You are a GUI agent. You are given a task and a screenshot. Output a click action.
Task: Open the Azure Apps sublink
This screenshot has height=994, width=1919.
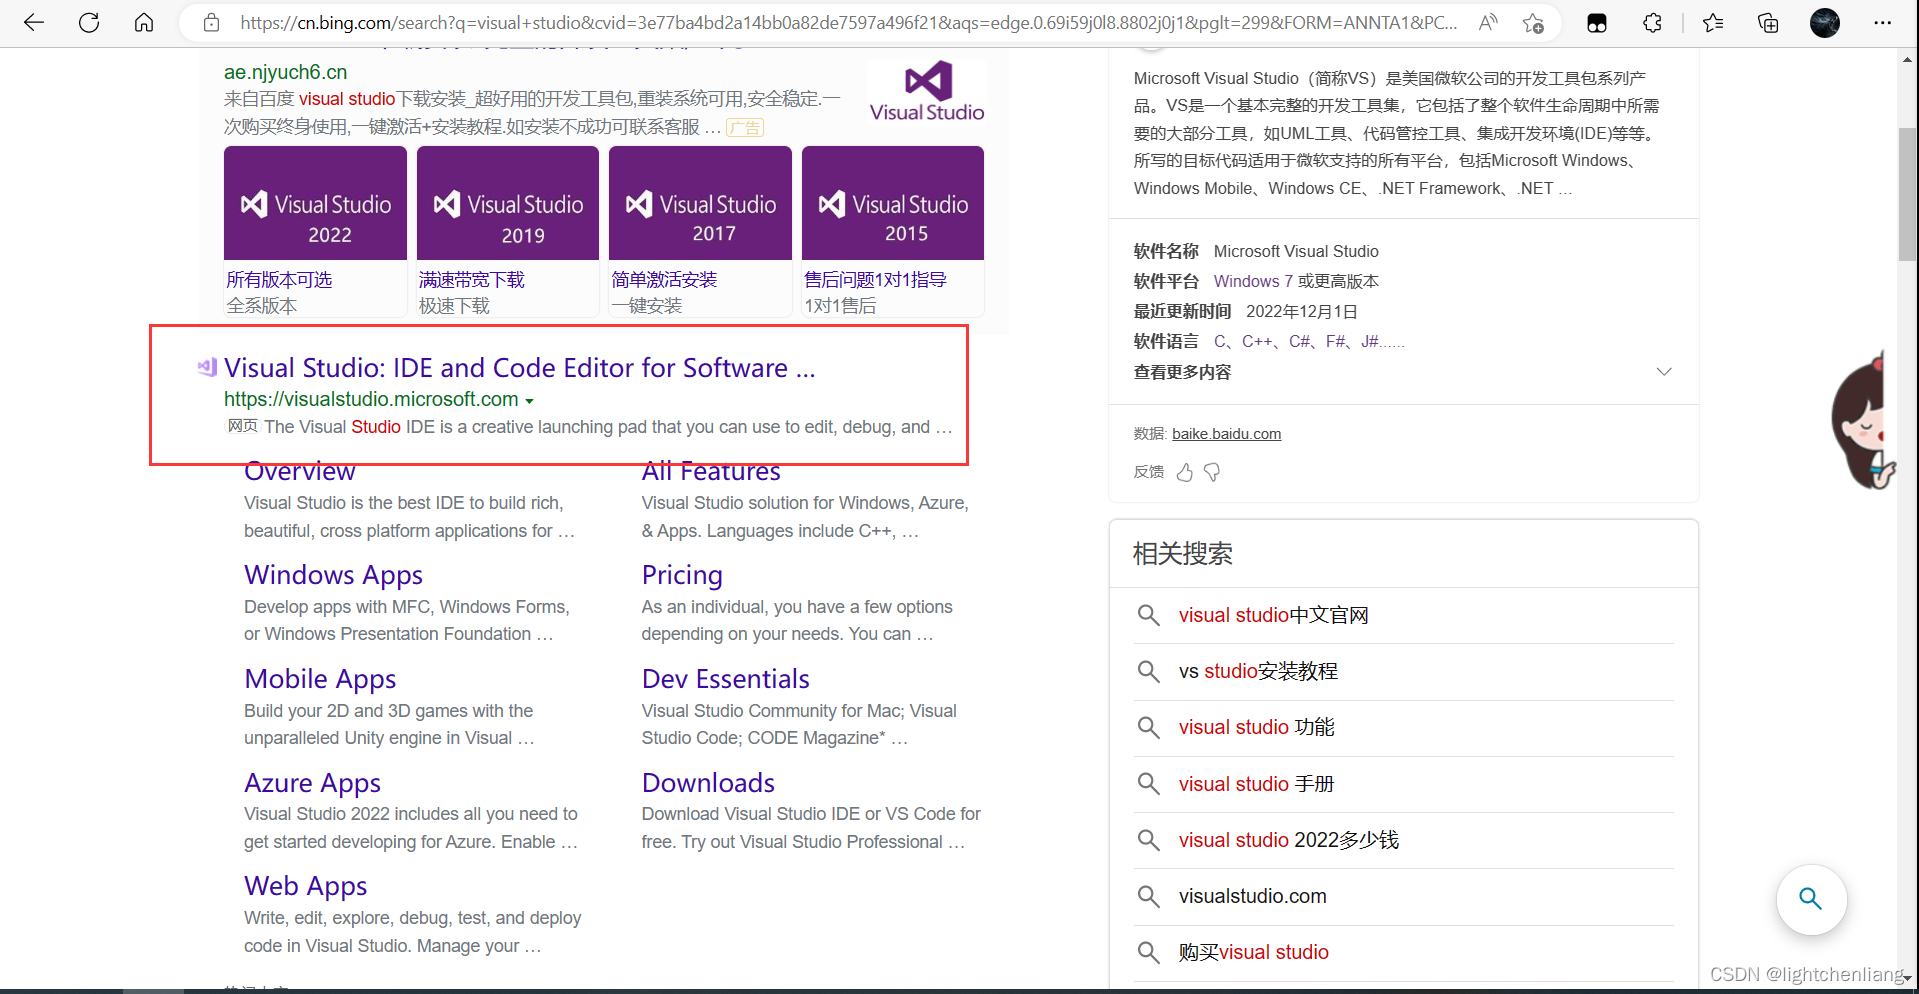[x=312, y=783]
